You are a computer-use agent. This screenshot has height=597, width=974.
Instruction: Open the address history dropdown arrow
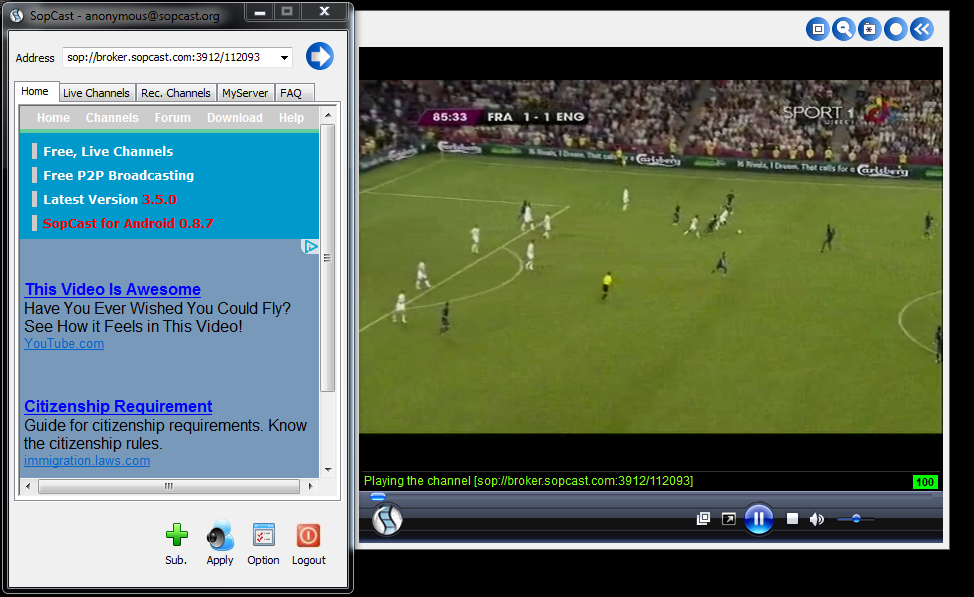284,58
